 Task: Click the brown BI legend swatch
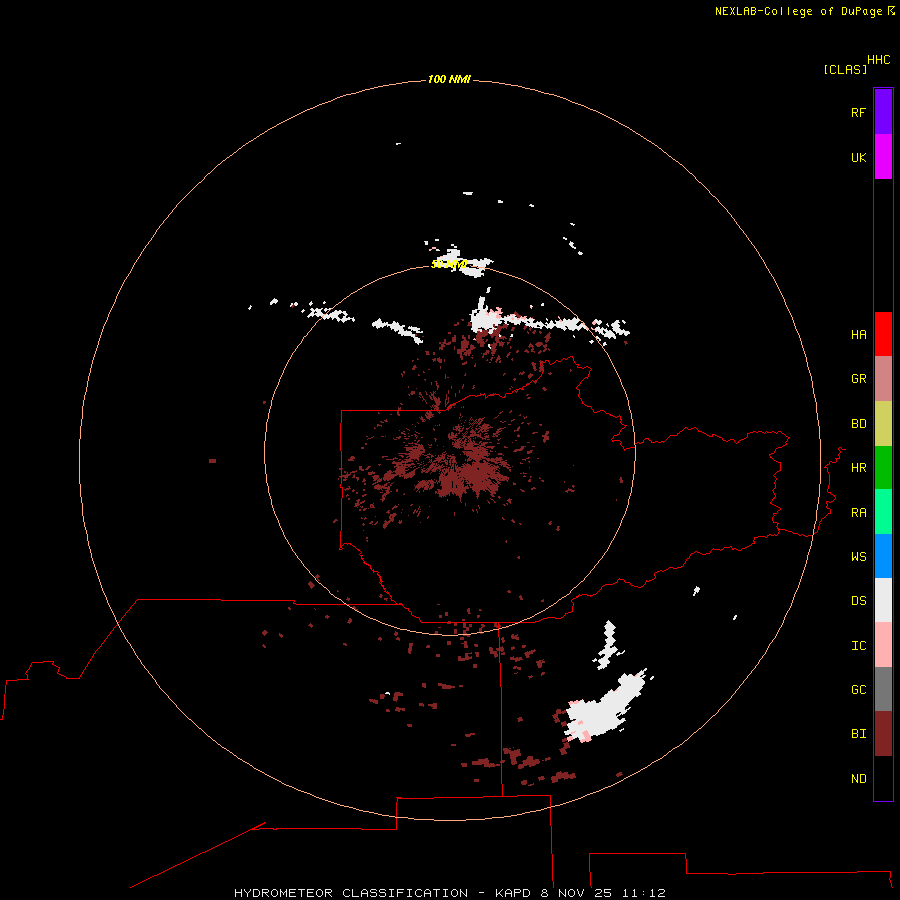883,734
